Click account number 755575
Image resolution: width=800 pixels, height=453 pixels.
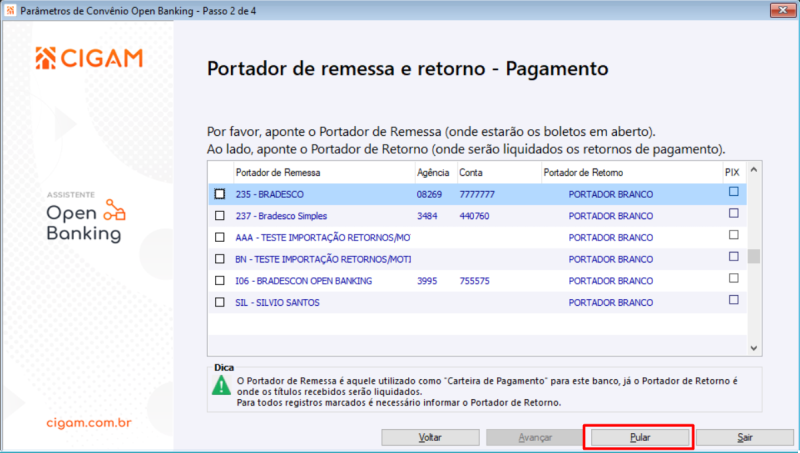click(x=474, y=281)
